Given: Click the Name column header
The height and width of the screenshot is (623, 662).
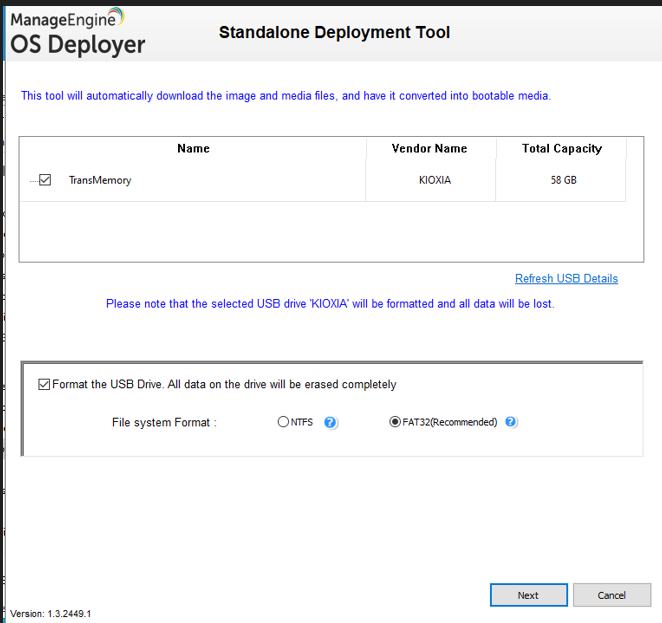Looking at the screenshot, I should [193, 149].
